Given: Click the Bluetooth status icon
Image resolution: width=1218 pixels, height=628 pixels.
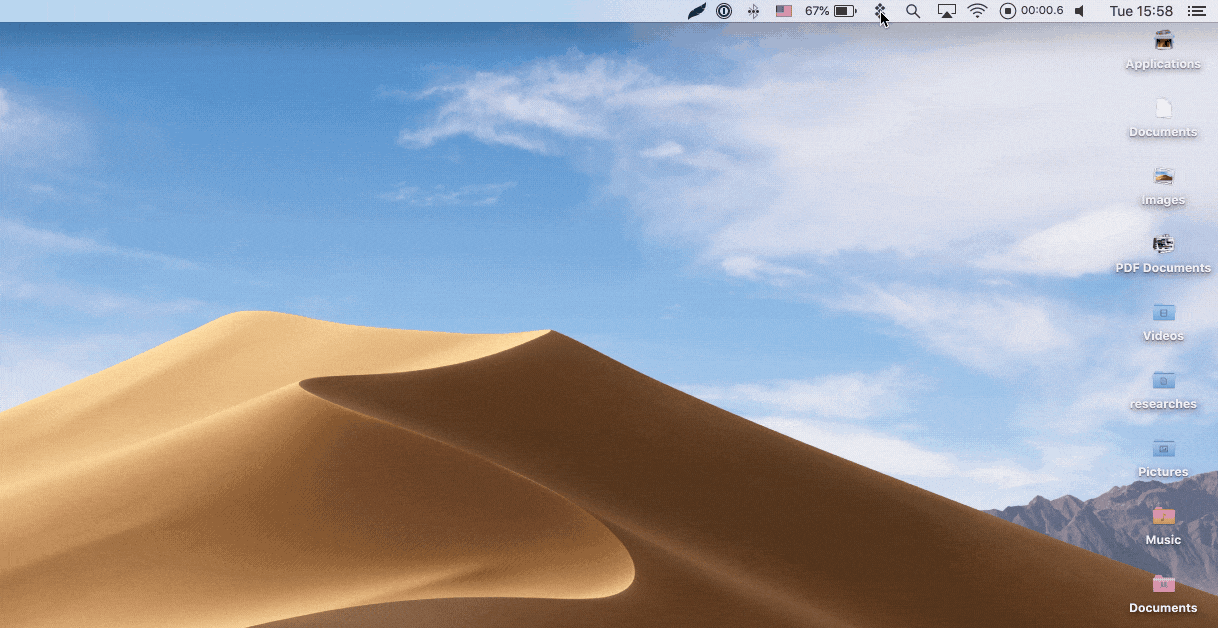Looking at the screenshot, I should coord(754,11).
